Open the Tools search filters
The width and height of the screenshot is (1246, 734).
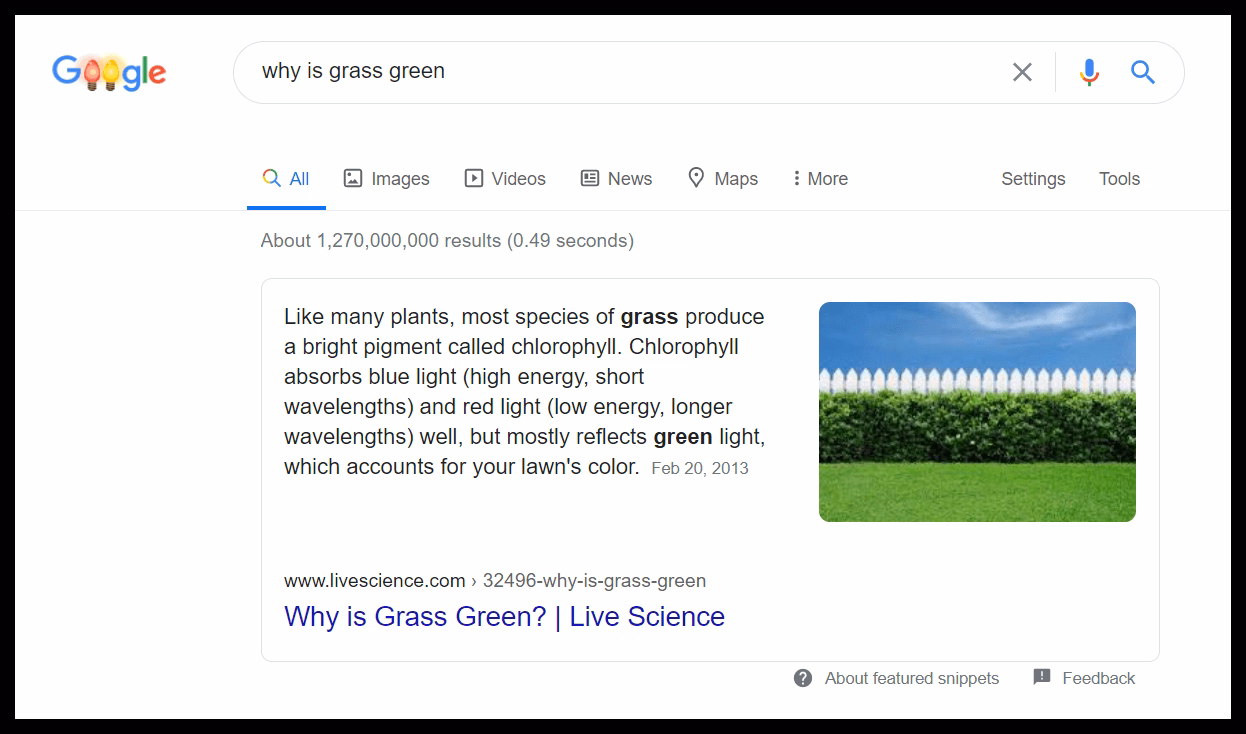coord(1119,179)
